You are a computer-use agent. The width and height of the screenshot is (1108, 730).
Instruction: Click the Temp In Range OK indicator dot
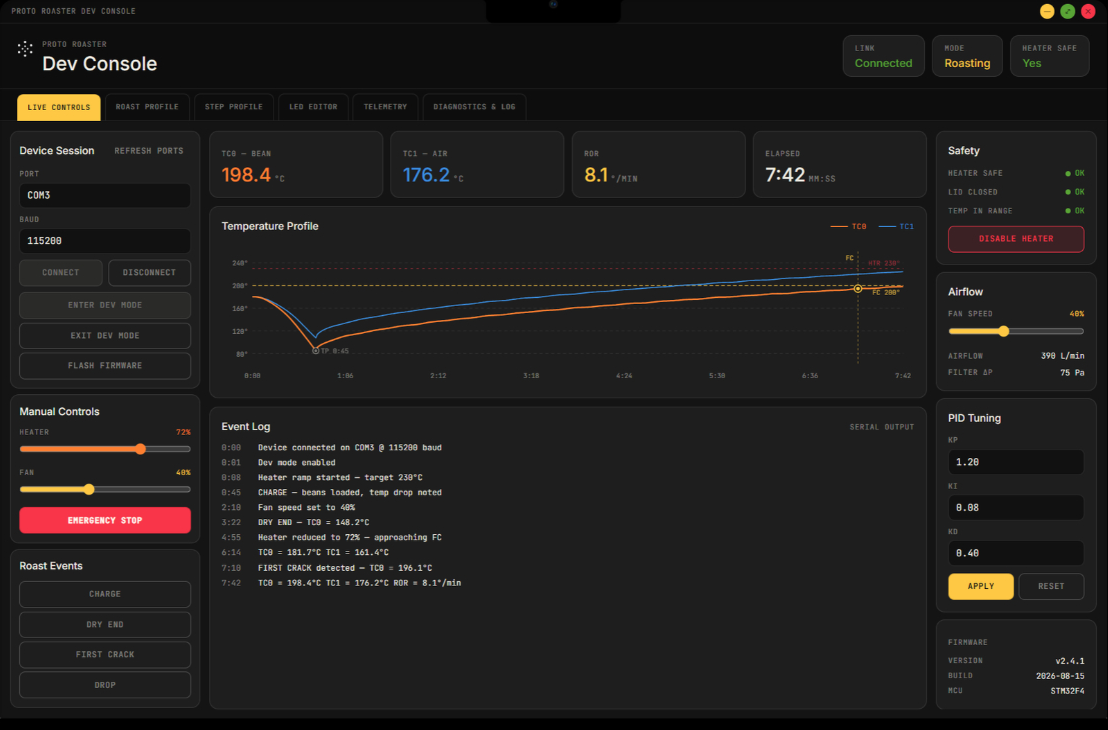[x=1068, y=211]
